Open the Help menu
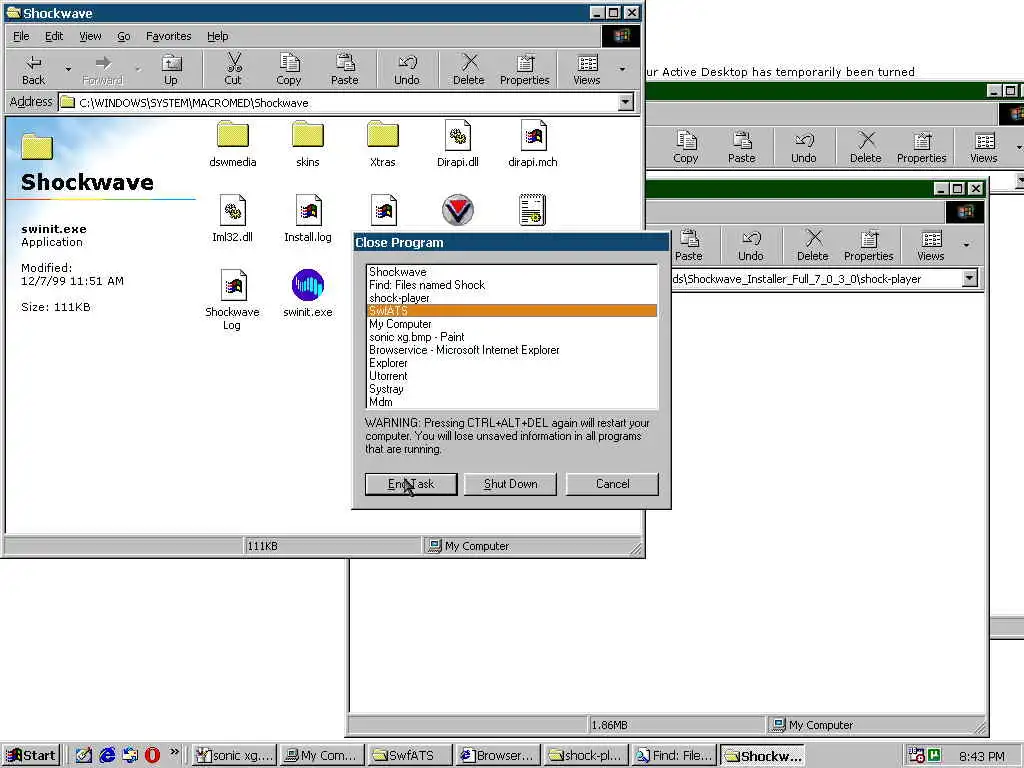This screenshot has width=1024, height=768. 217,36
